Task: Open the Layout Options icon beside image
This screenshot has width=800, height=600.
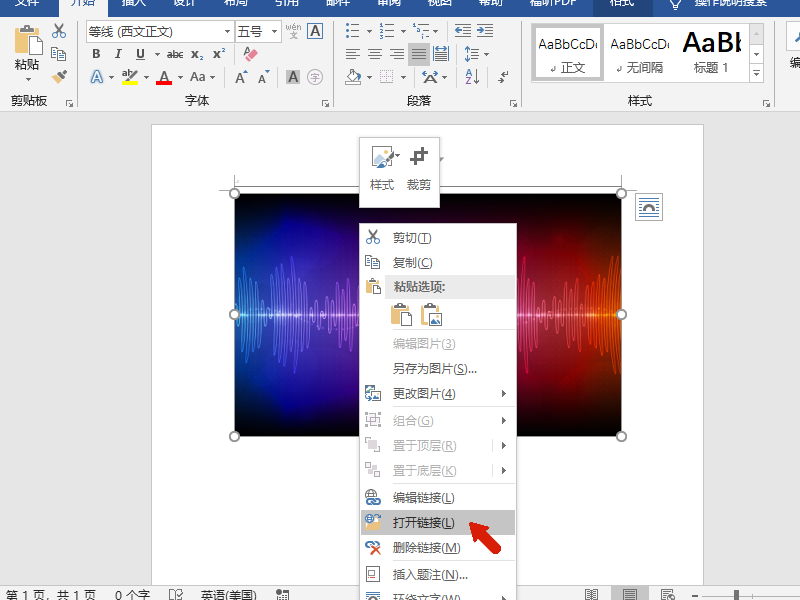Action: tap(649, 207)
